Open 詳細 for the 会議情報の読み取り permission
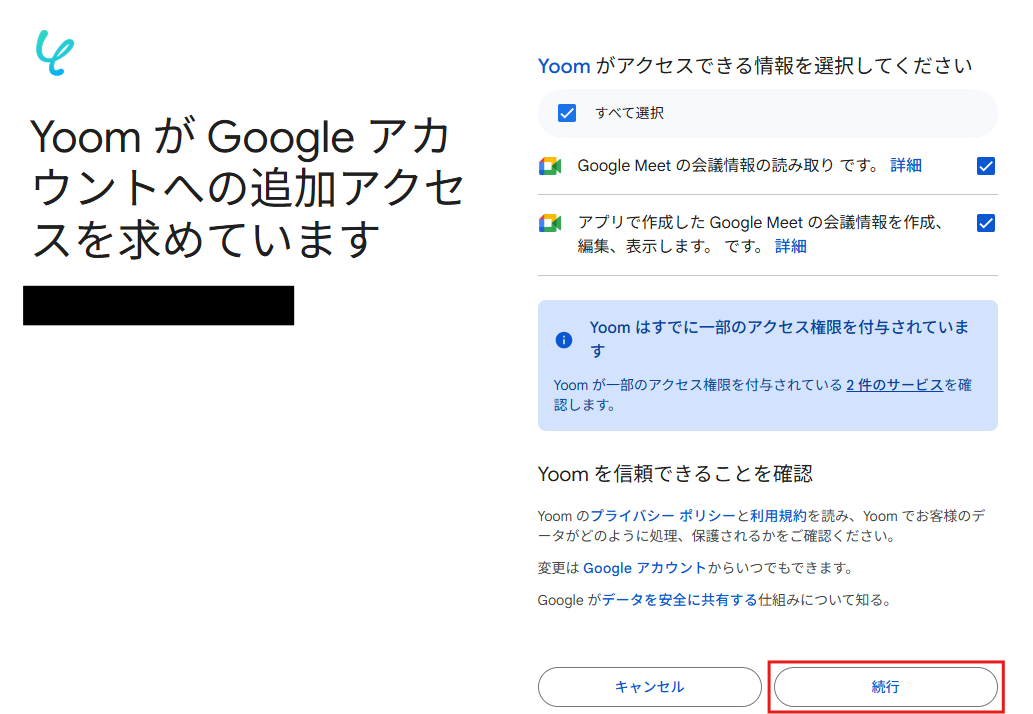Viewport: 1033px width, 714px height. pyautogui.click(x=906, y=166)
